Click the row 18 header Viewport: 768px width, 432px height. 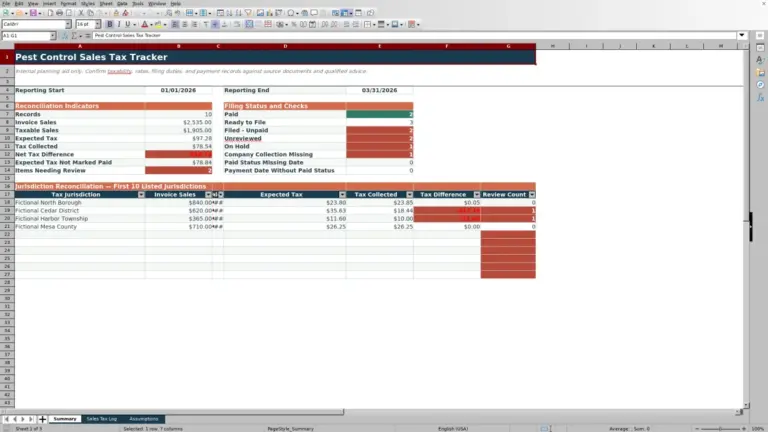(x=7, y=202)
